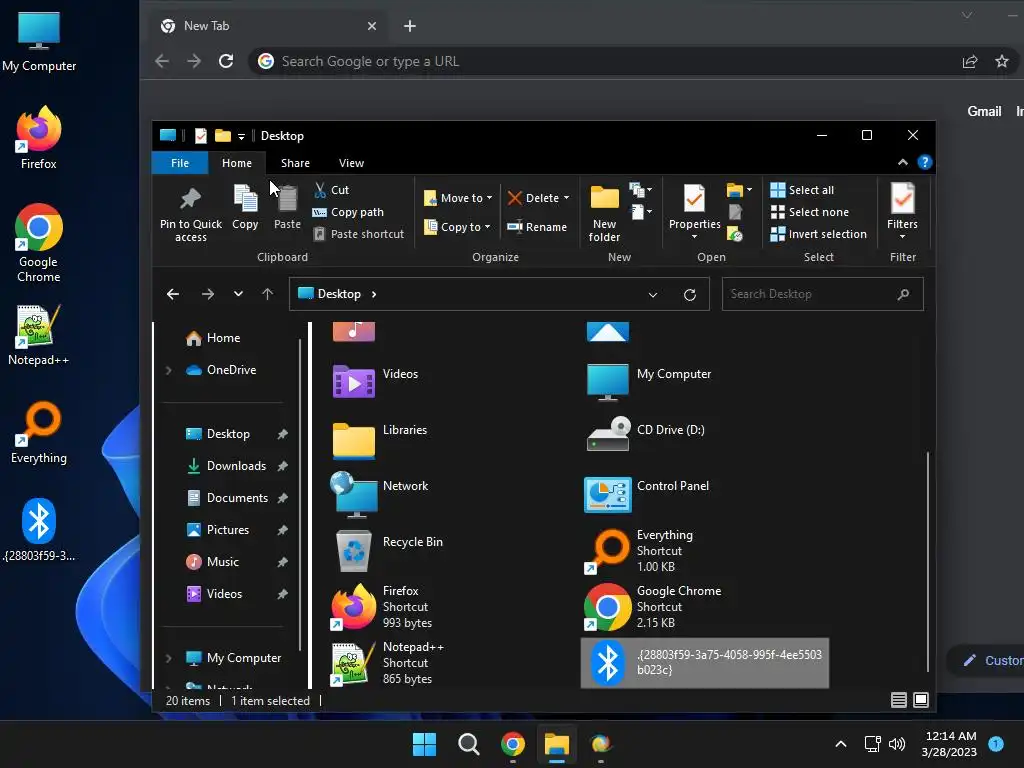Click Pin to Quick access in ribbon
Image resolution: width=1024 pixels, height=768 pixels.
191,214
